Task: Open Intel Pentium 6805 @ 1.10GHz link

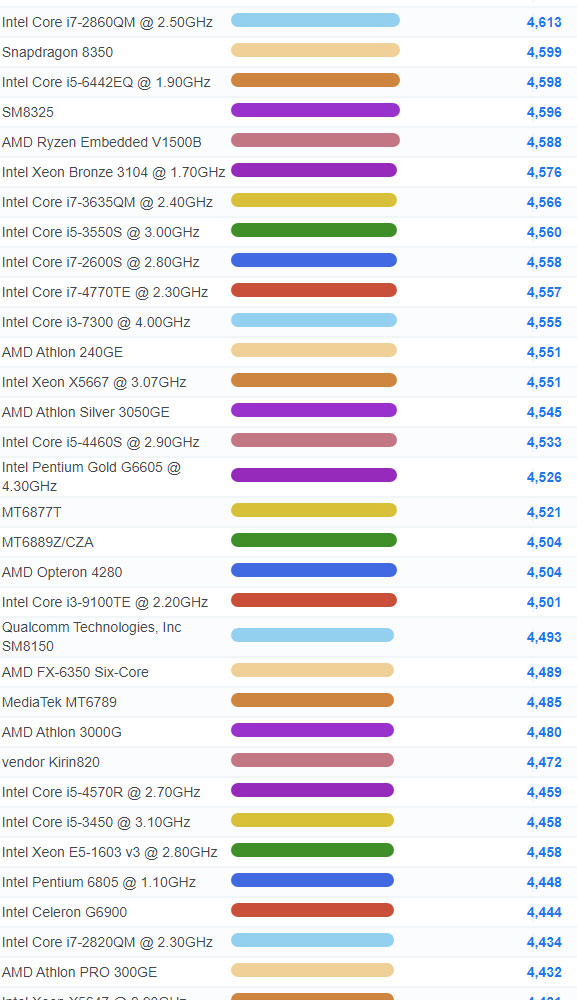Action: click(99, 882)
